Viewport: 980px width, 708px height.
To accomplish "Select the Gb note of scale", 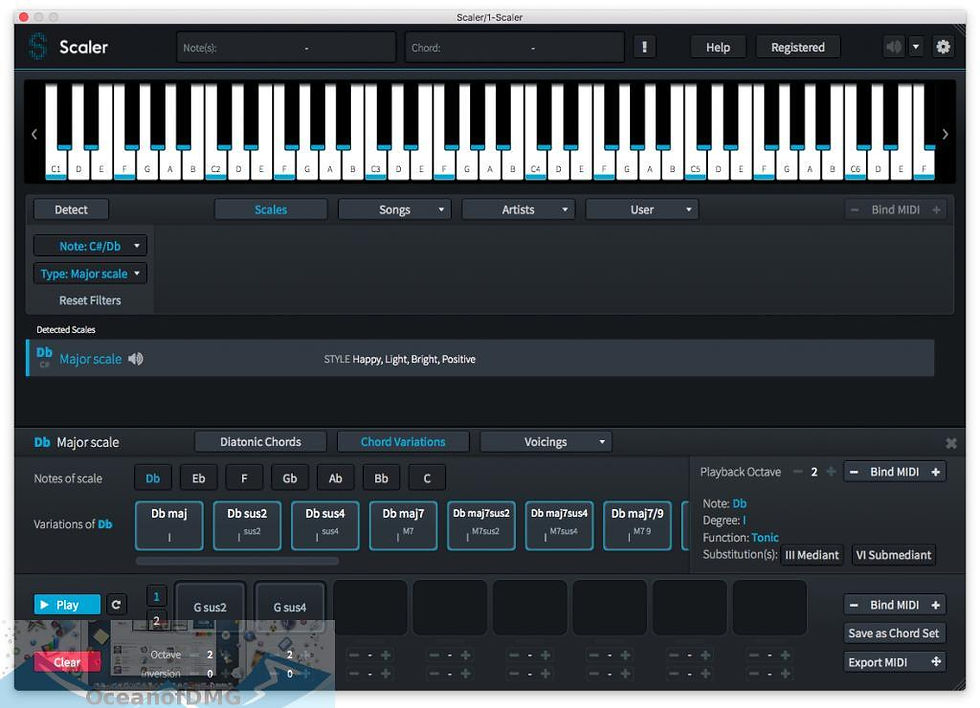I will [x=289, y=478].
